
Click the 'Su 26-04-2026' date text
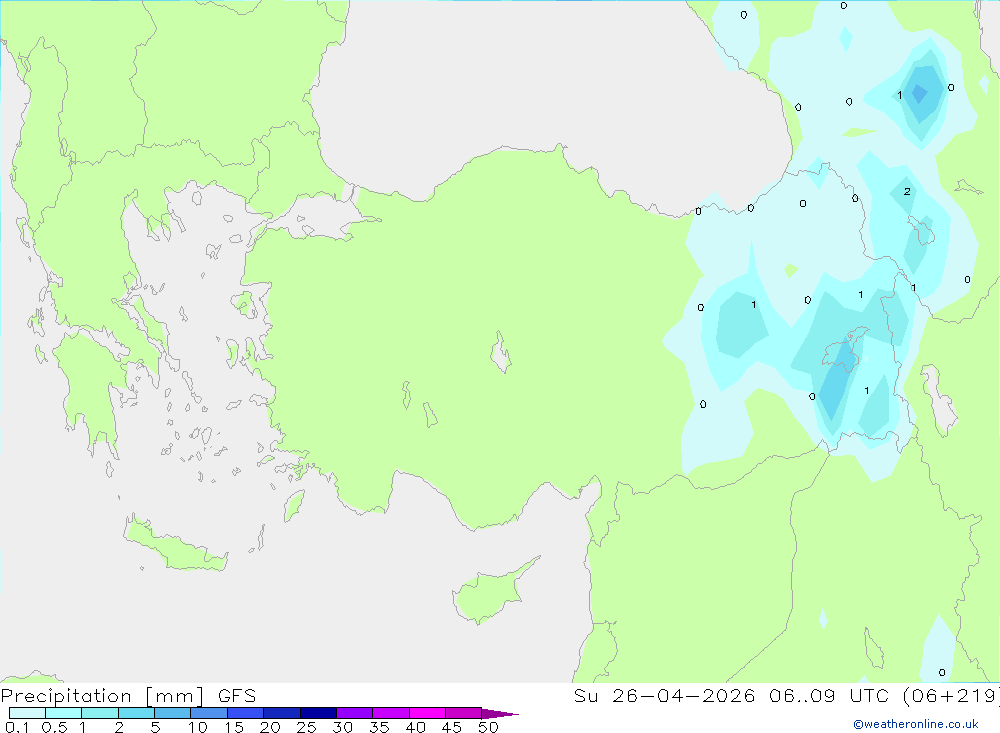tap(664, 695)
